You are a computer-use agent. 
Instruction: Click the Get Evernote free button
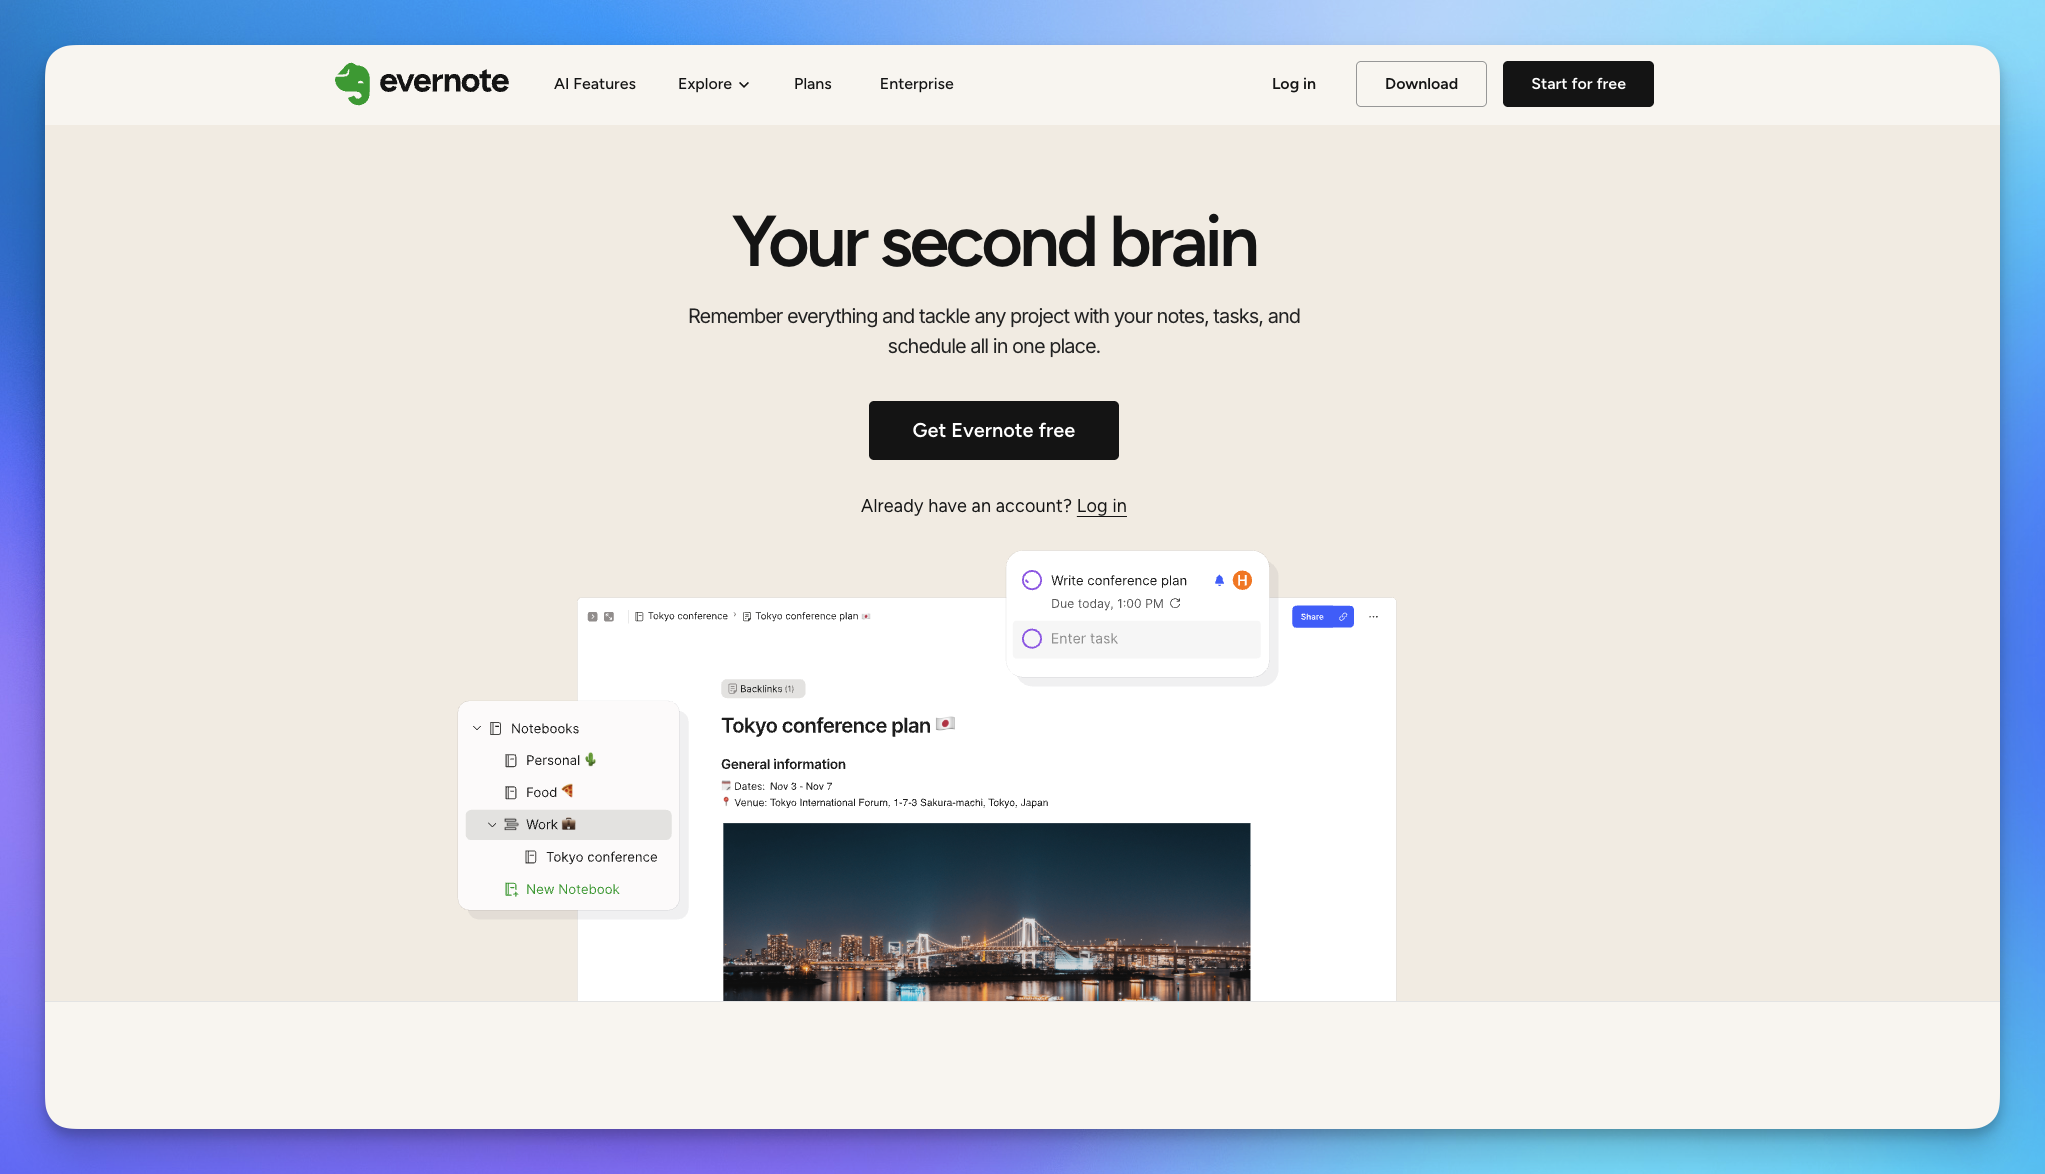click(x=993, y=430)
